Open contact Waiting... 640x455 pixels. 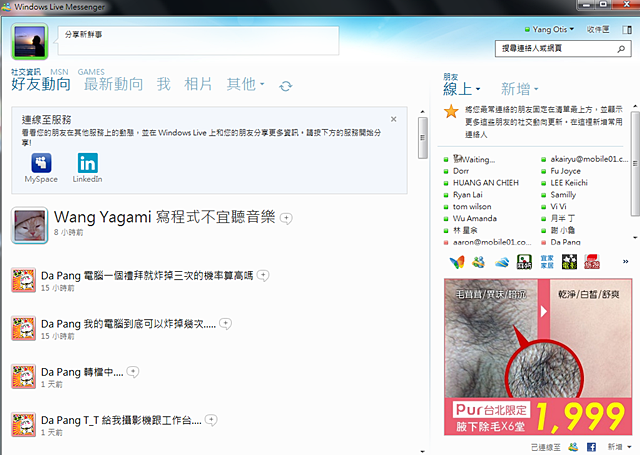(x=473, y=159)
